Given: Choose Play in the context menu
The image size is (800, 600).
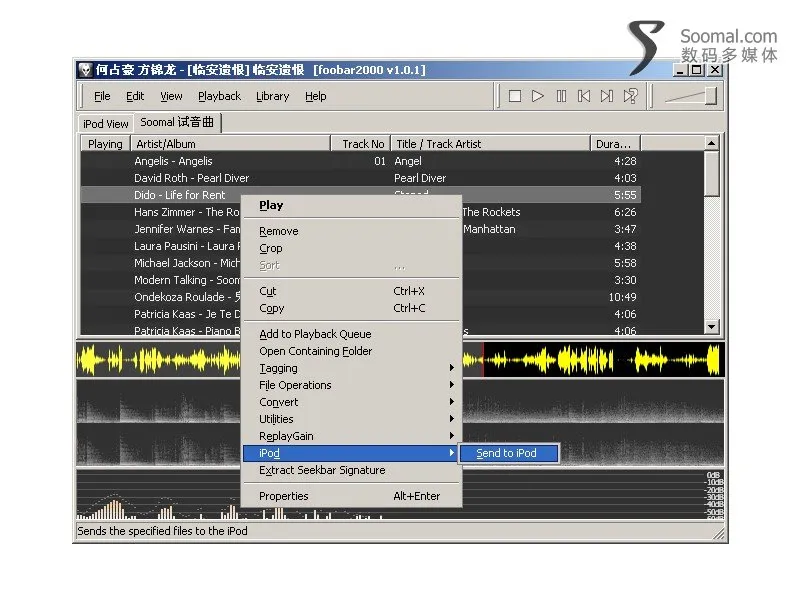Looking at the screenshot, I should click(x=352, y=206).
